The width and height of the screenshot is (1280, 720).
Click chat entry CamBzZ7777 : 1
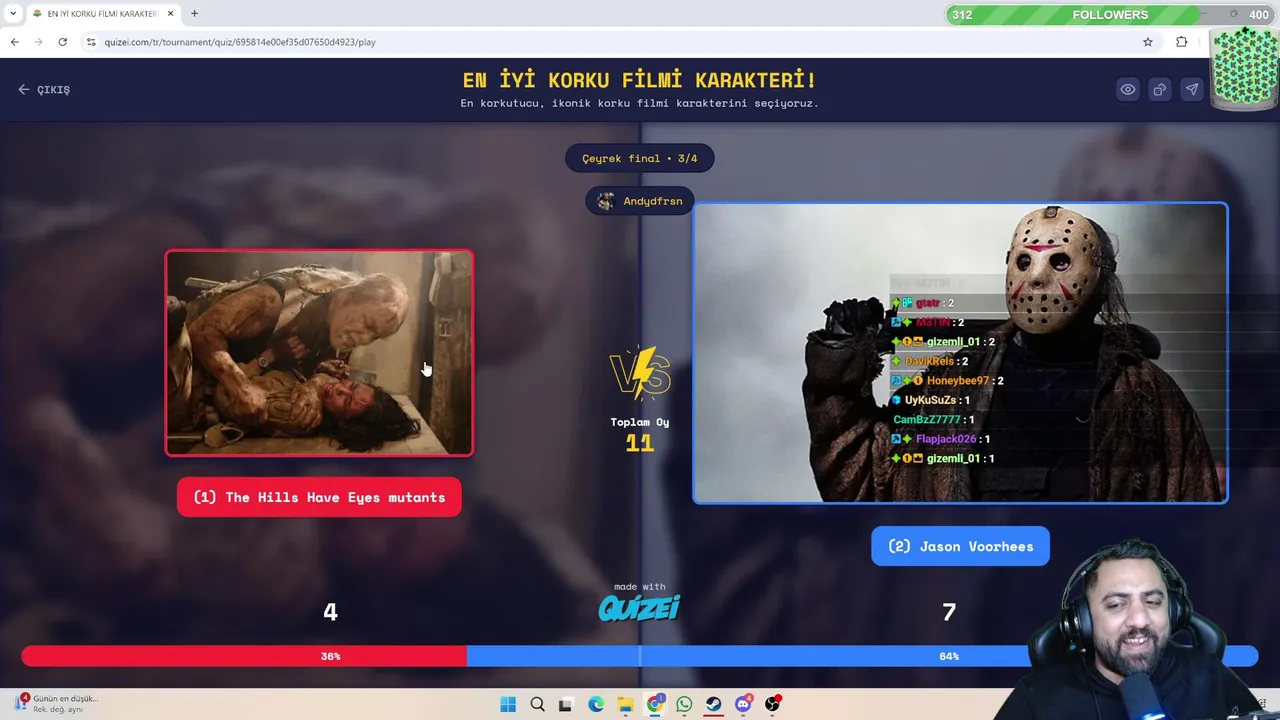(x=933, y=419)
